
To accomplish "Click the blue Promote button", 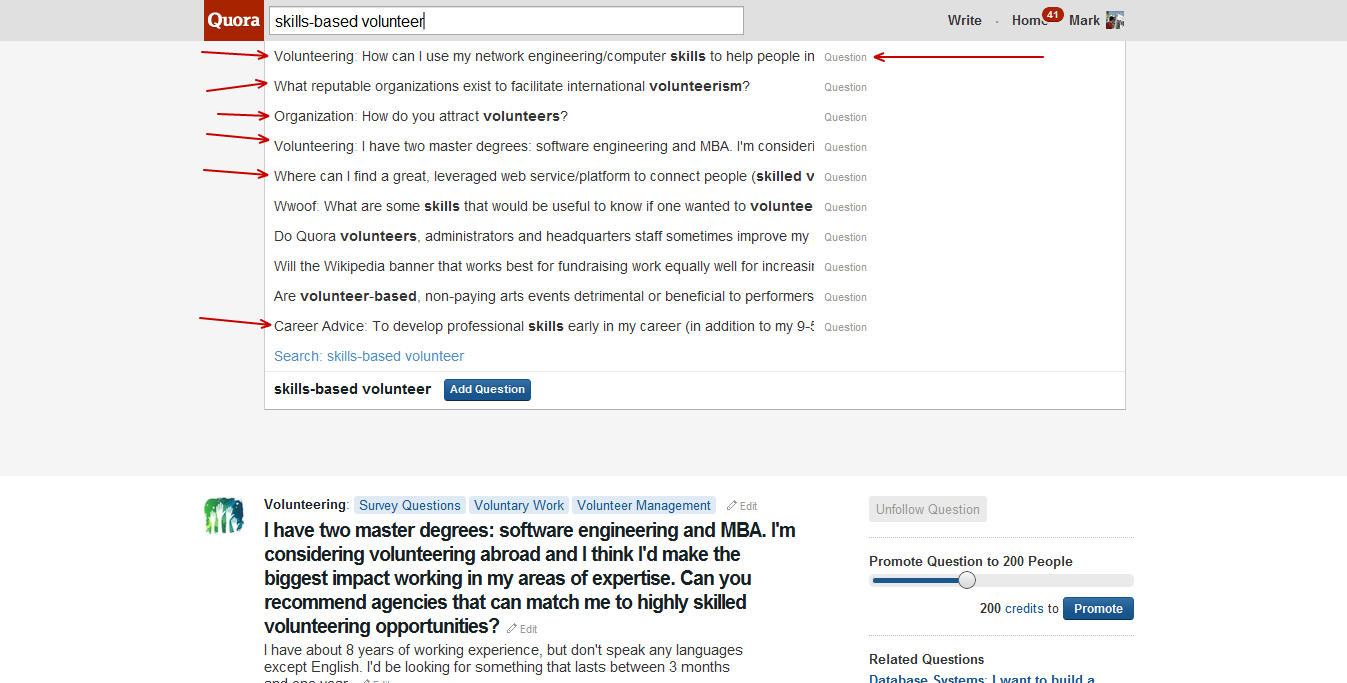I will tap(1098, 609).
